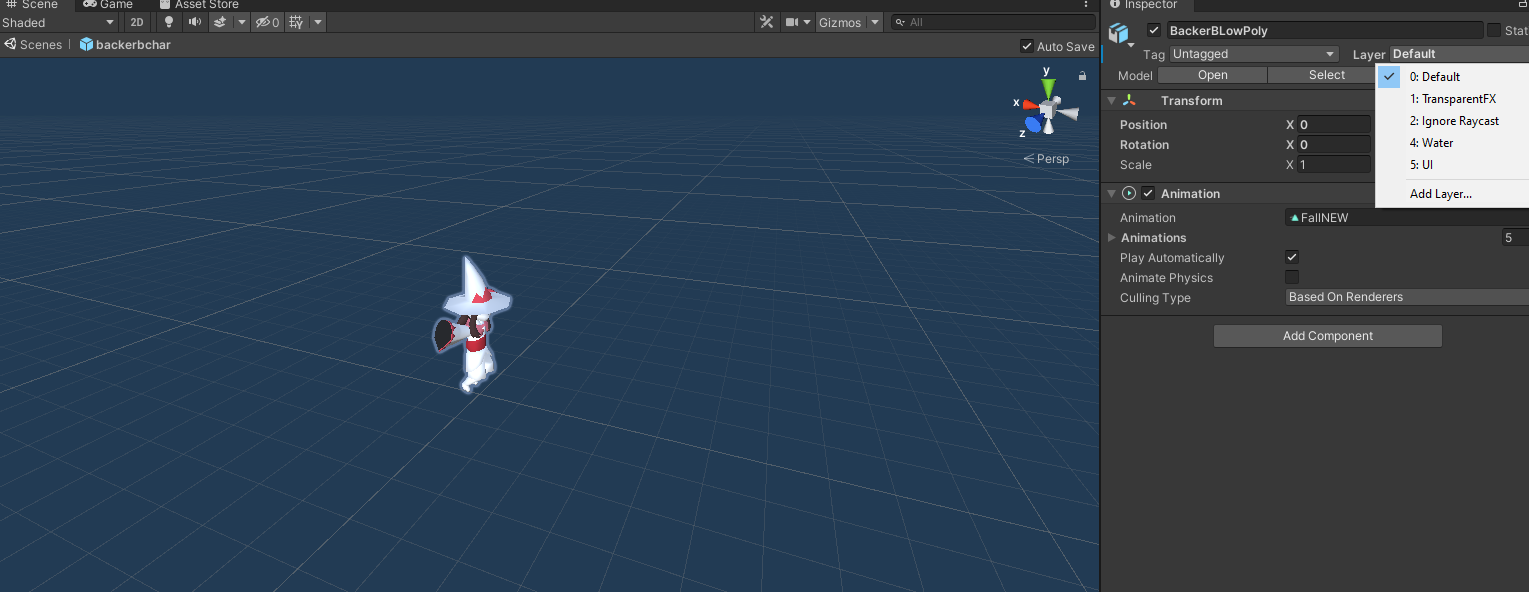
Task: Click the Rotation X value field
Action: [x=1334, y=145]
